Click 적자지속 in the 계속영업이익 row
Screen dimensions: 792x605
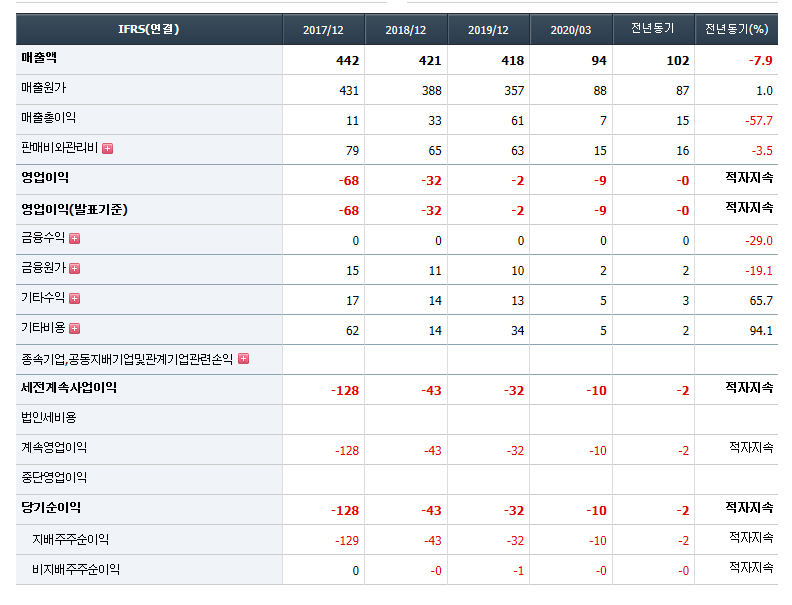[751, 447]
